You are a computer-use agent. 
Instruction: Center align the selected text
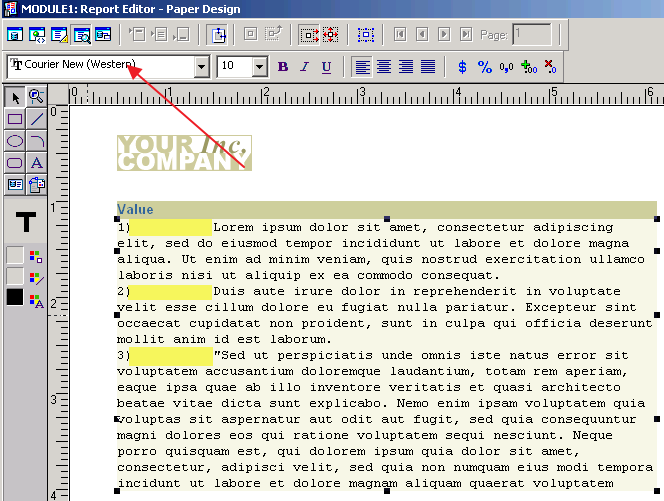tap(384, 67)
